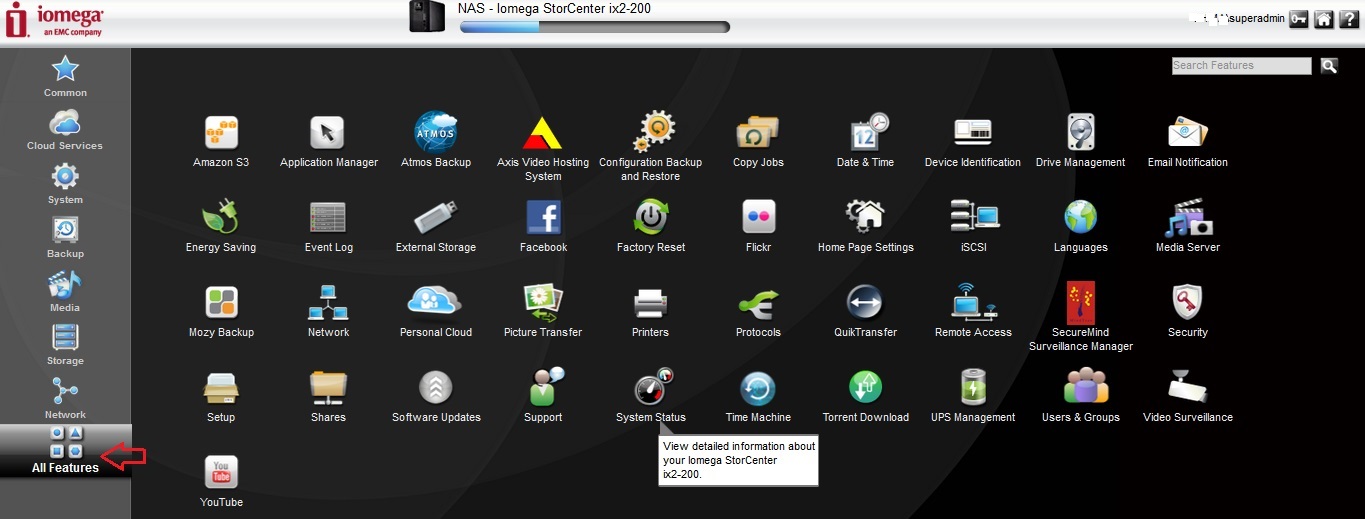Image resolution: width=1365 pixels, height=519 pixels.
Task: Select the Backup sidebar category
Action: pyautogui.click(x=65, y=238)
